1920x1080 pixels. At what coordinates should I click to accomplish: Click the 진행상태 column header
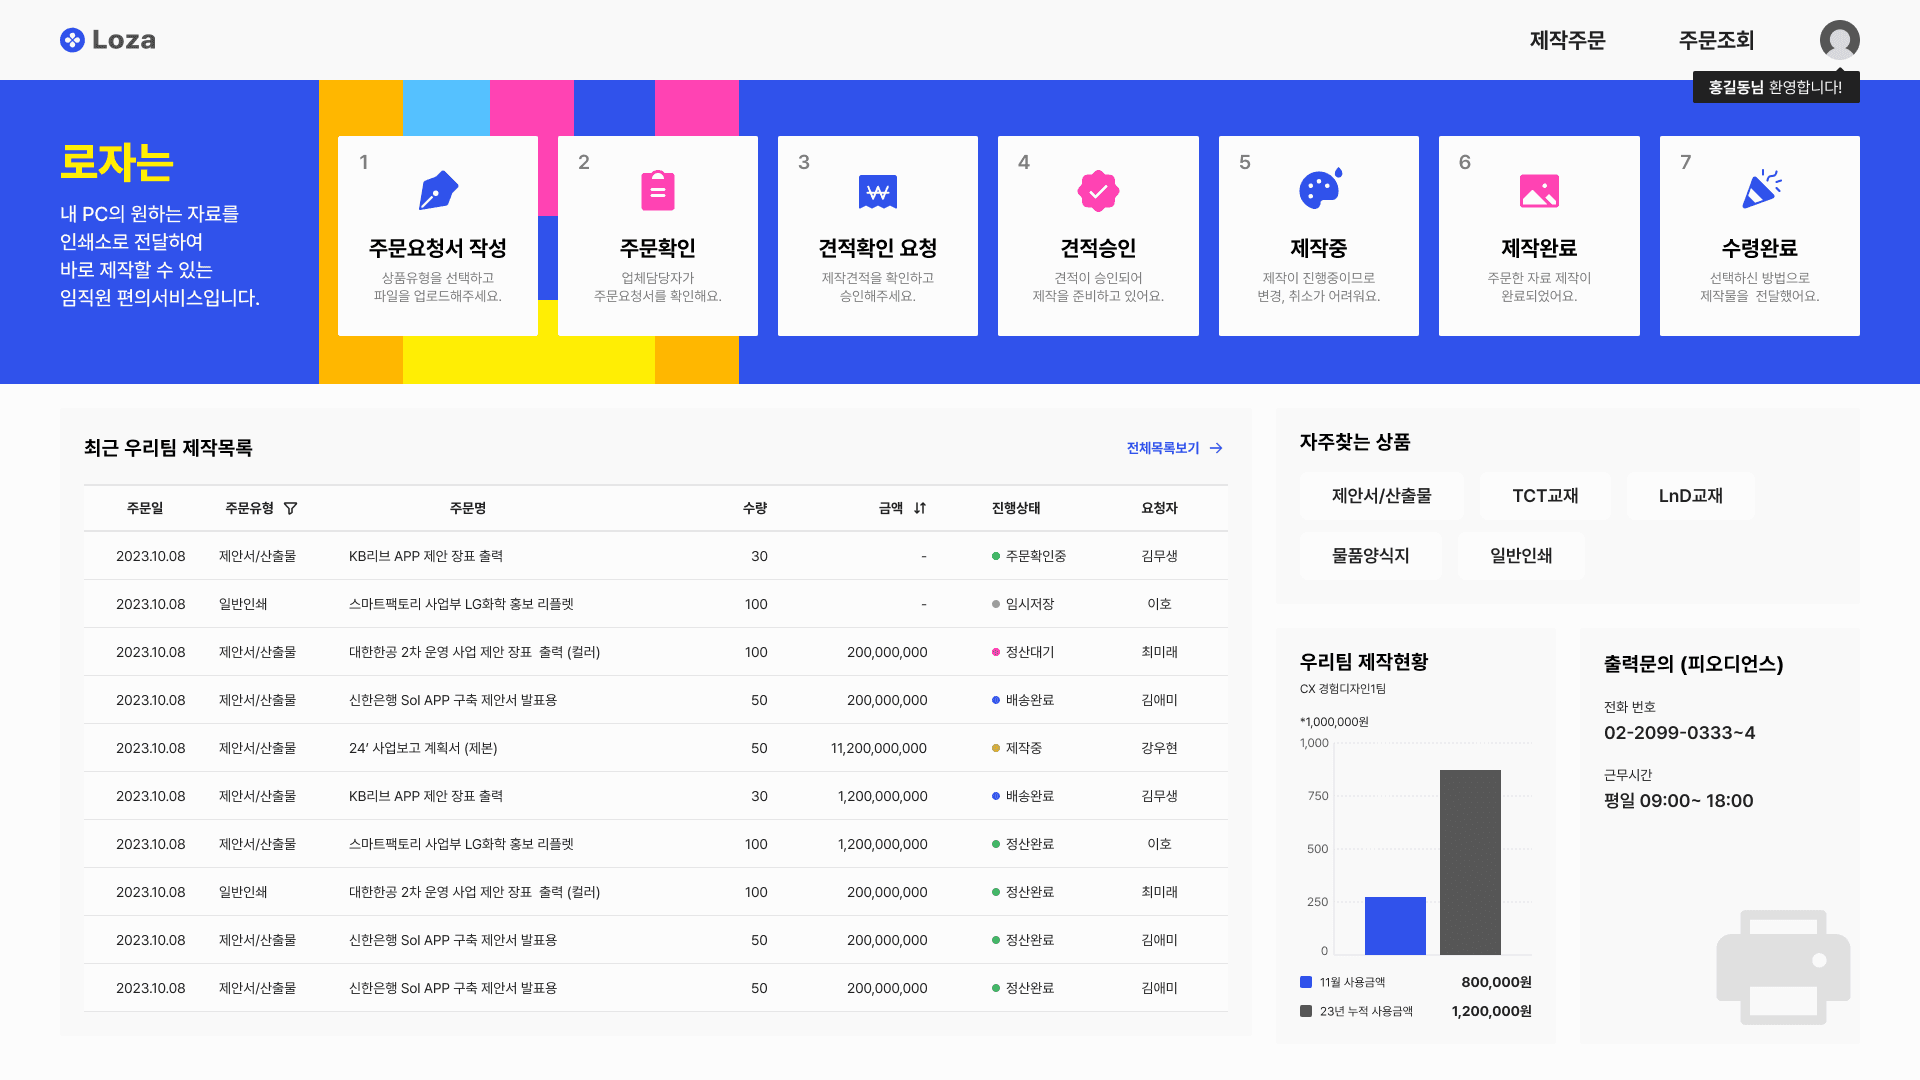1016,508
